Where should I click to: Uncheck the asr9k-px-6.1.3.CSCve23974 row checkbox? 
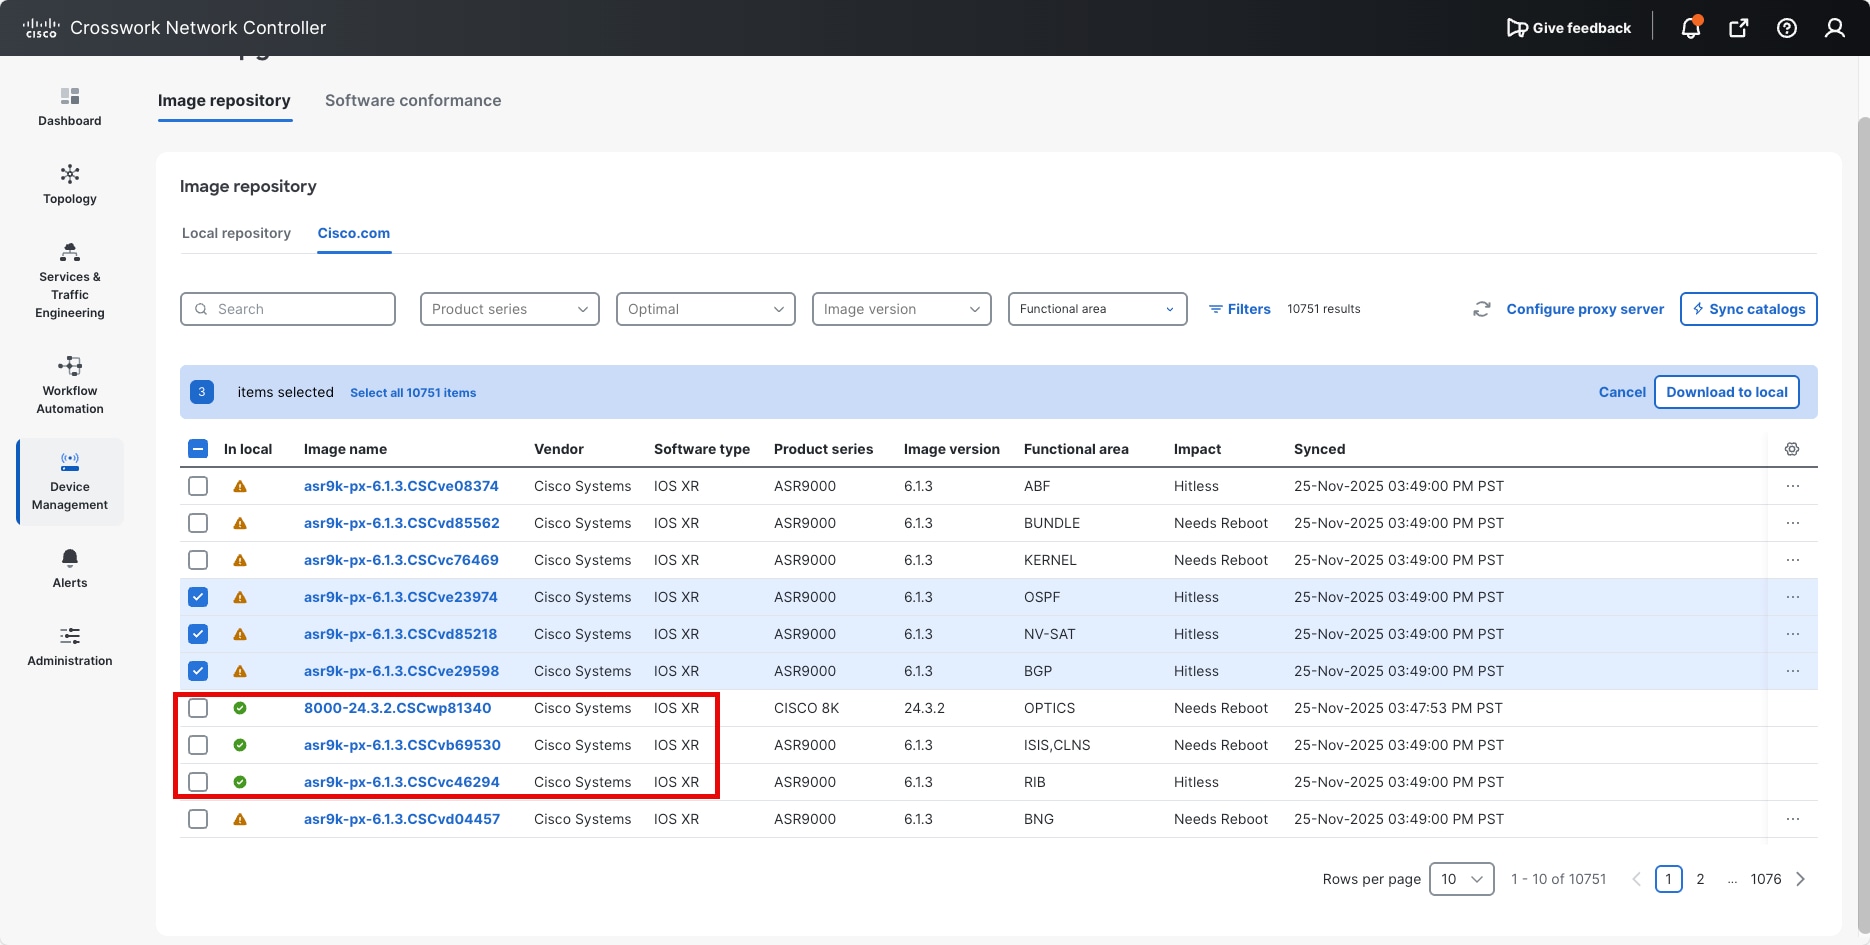coord(198,597)
